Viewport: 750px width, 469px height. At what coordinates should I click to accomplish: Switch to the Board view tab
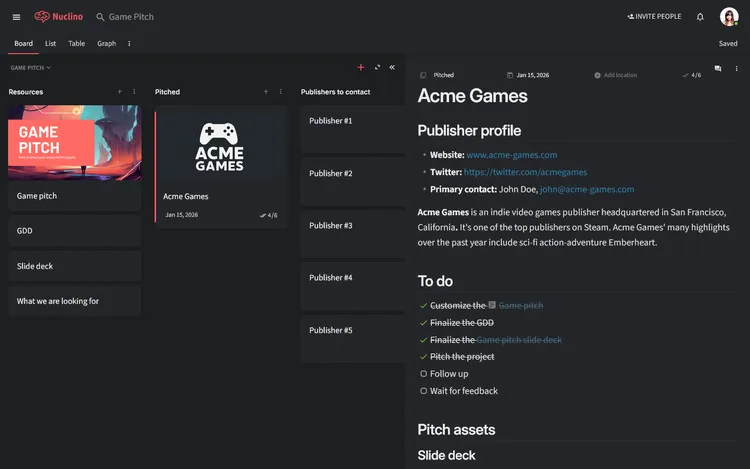[x=23, y=44]
